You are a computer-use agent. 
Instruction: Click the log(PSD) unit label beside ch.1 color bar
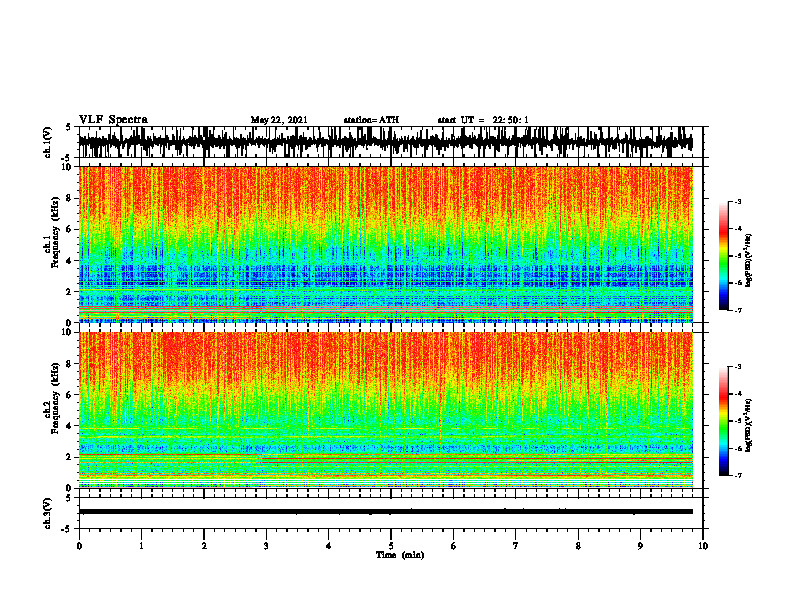pyautogui.click(x=748, y=261)
